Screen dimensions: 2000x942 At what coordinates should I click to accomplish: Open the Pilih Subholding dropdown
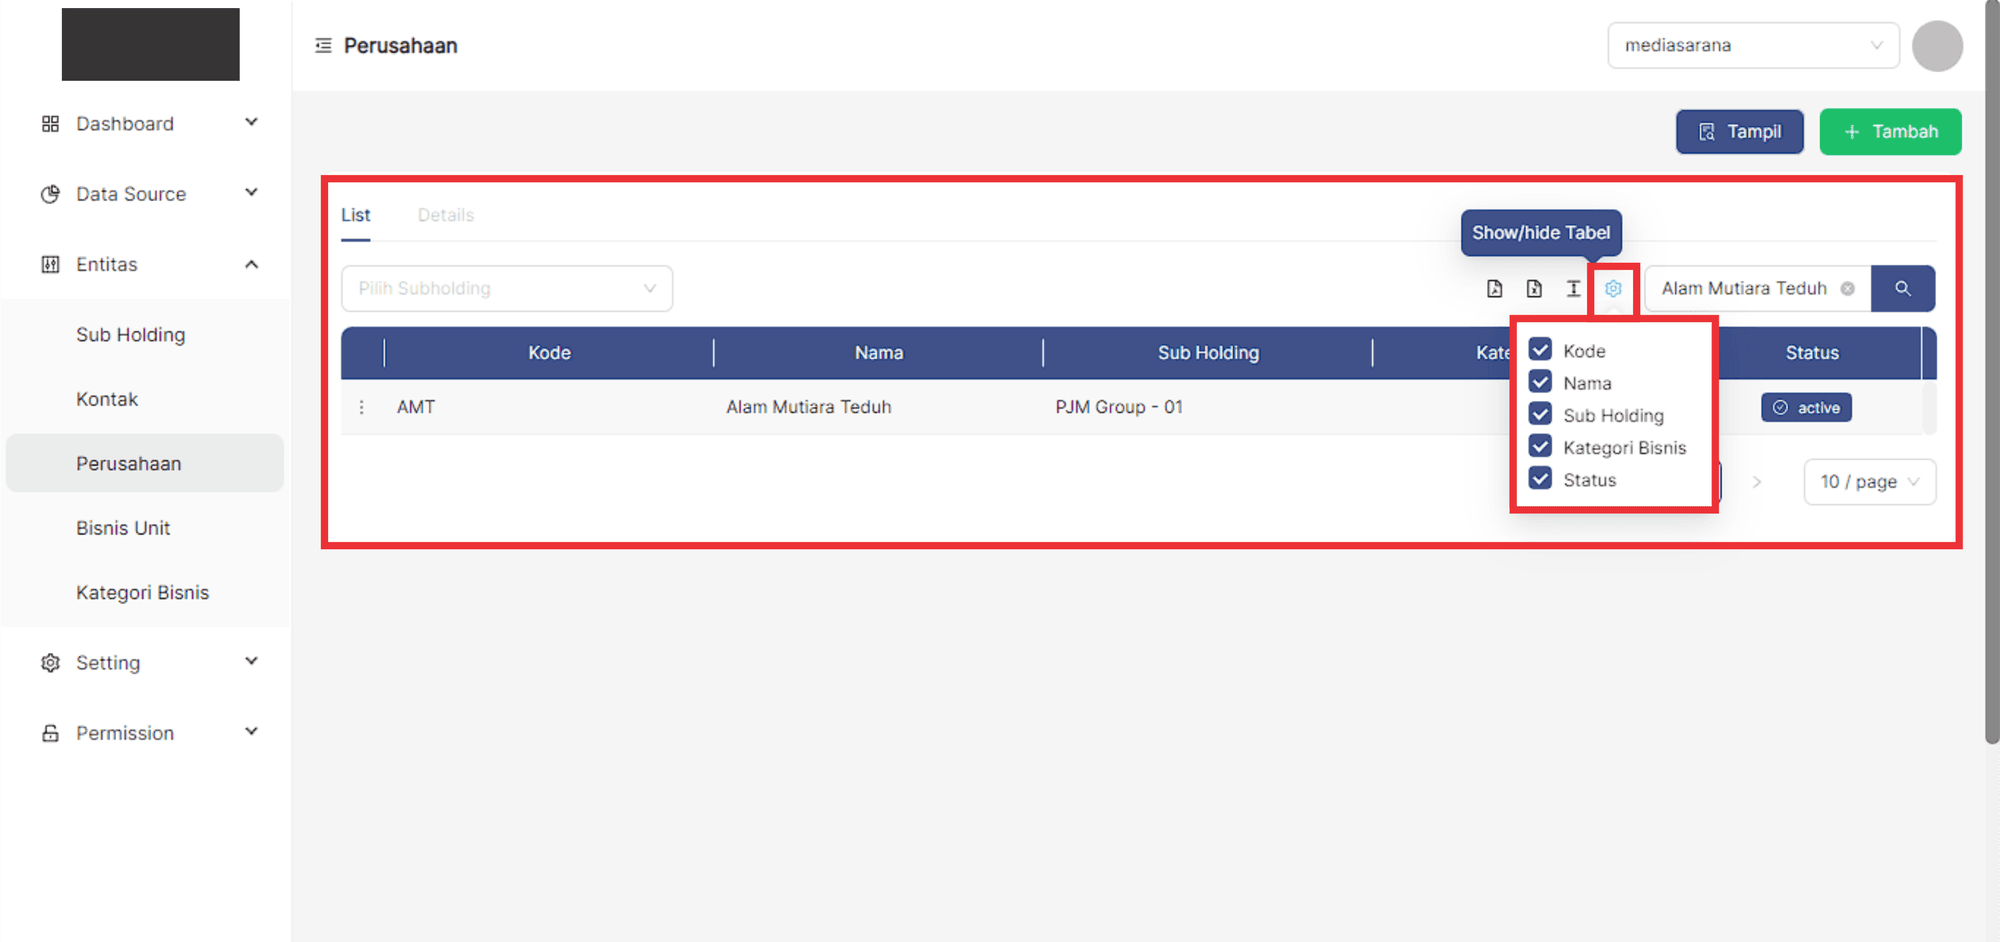coord(507,289)
